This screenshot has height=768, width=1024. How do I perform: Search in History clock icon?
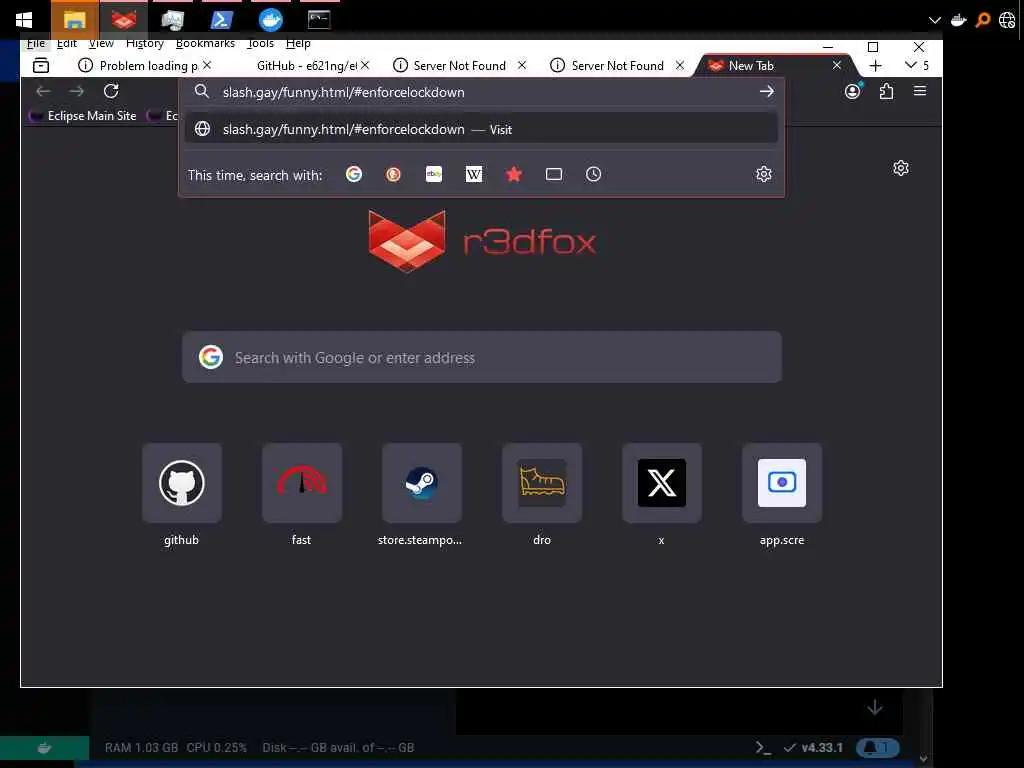594,174
